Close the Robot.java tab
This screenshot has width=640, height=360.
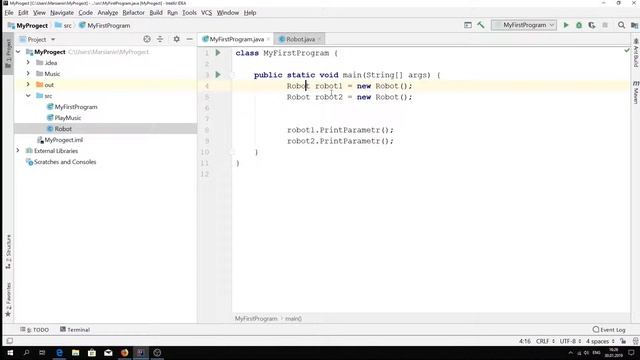pyautogui.click(x=319, y=39)
